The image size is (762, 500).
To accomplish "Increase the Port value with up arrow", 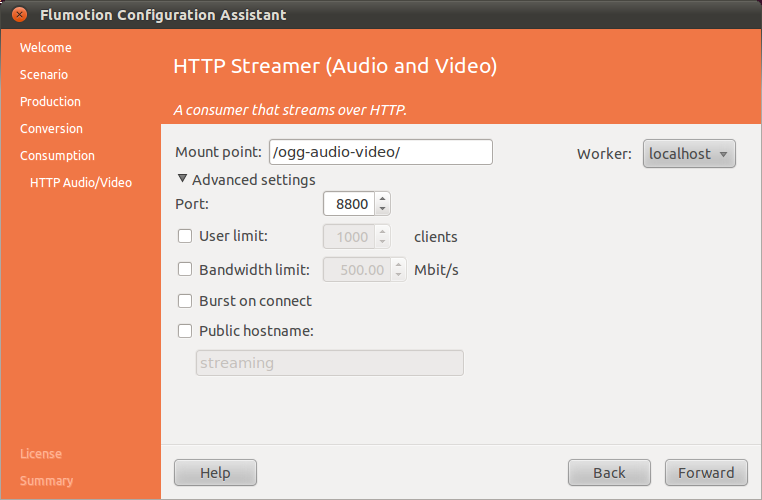I will pos(382,199).
